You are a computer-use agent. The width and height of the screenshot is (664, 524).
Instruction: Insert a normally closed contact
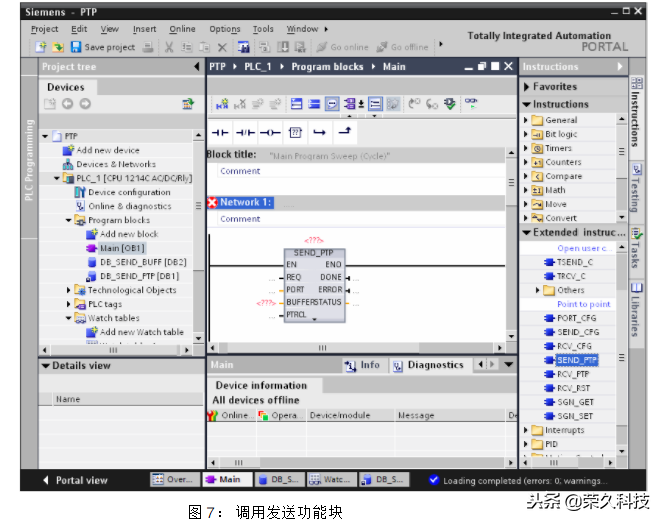point(245,133)
